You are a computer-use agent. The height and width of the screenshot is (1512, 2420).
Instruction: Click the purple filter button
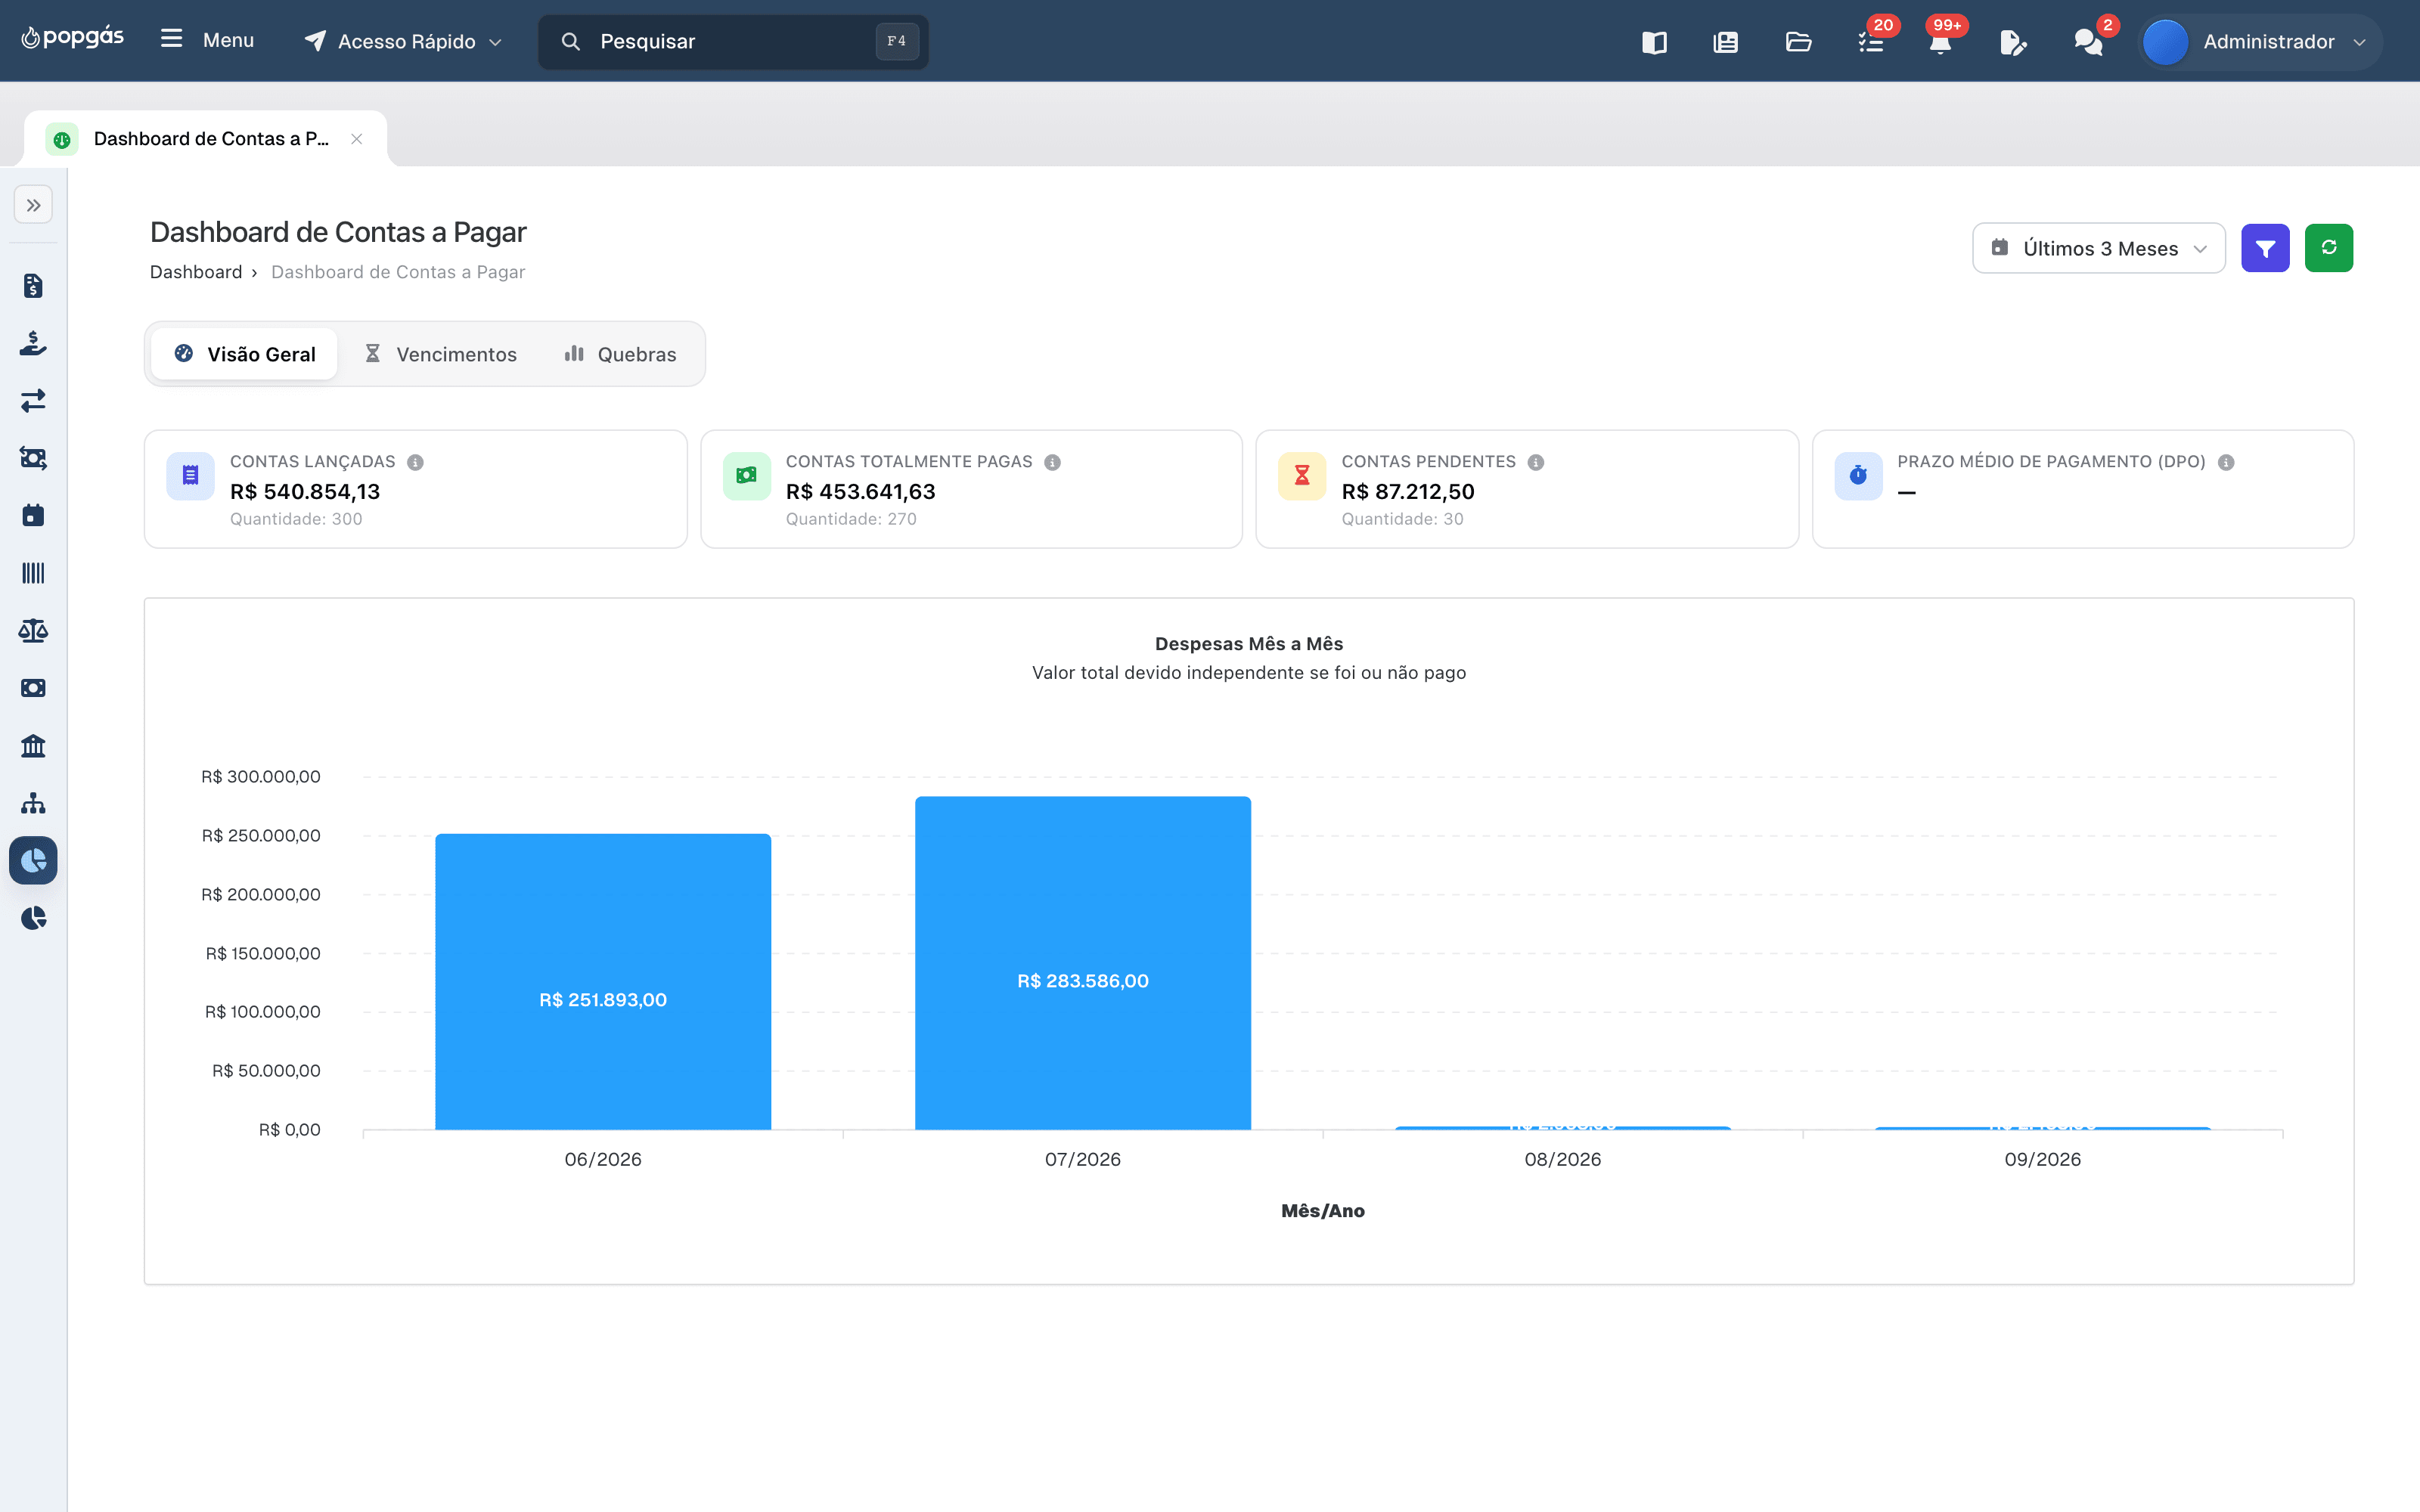click(x=2265, y=248)
